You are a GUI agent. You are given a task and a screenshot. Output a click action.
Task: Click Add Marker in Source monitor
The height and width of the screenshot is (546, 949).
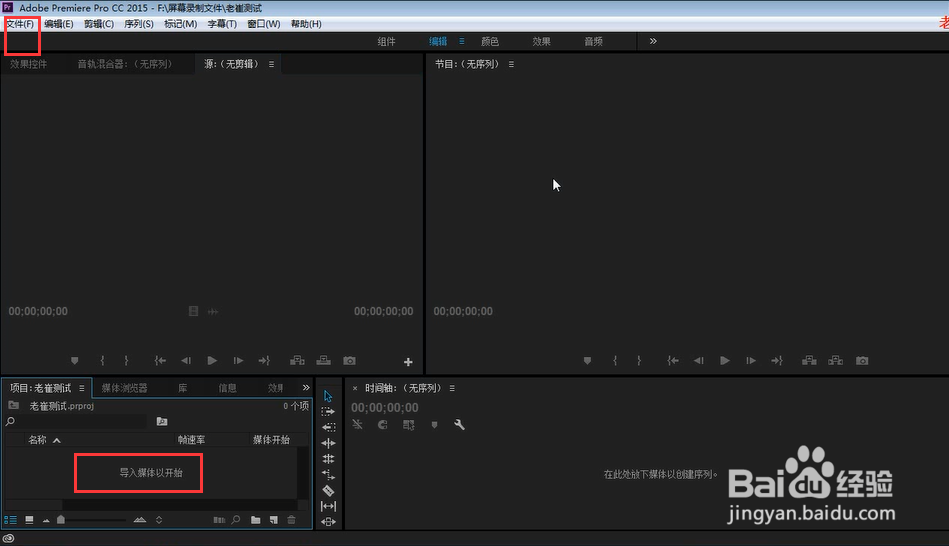coord(74,361)
